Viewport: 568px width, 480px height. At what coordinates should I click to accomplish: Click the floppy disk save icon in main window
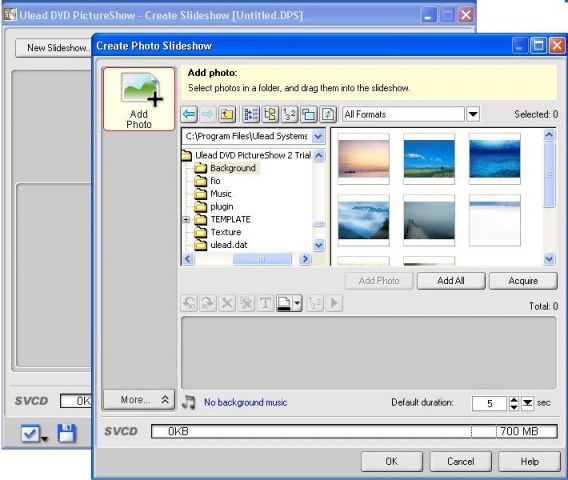click(67, 433)
